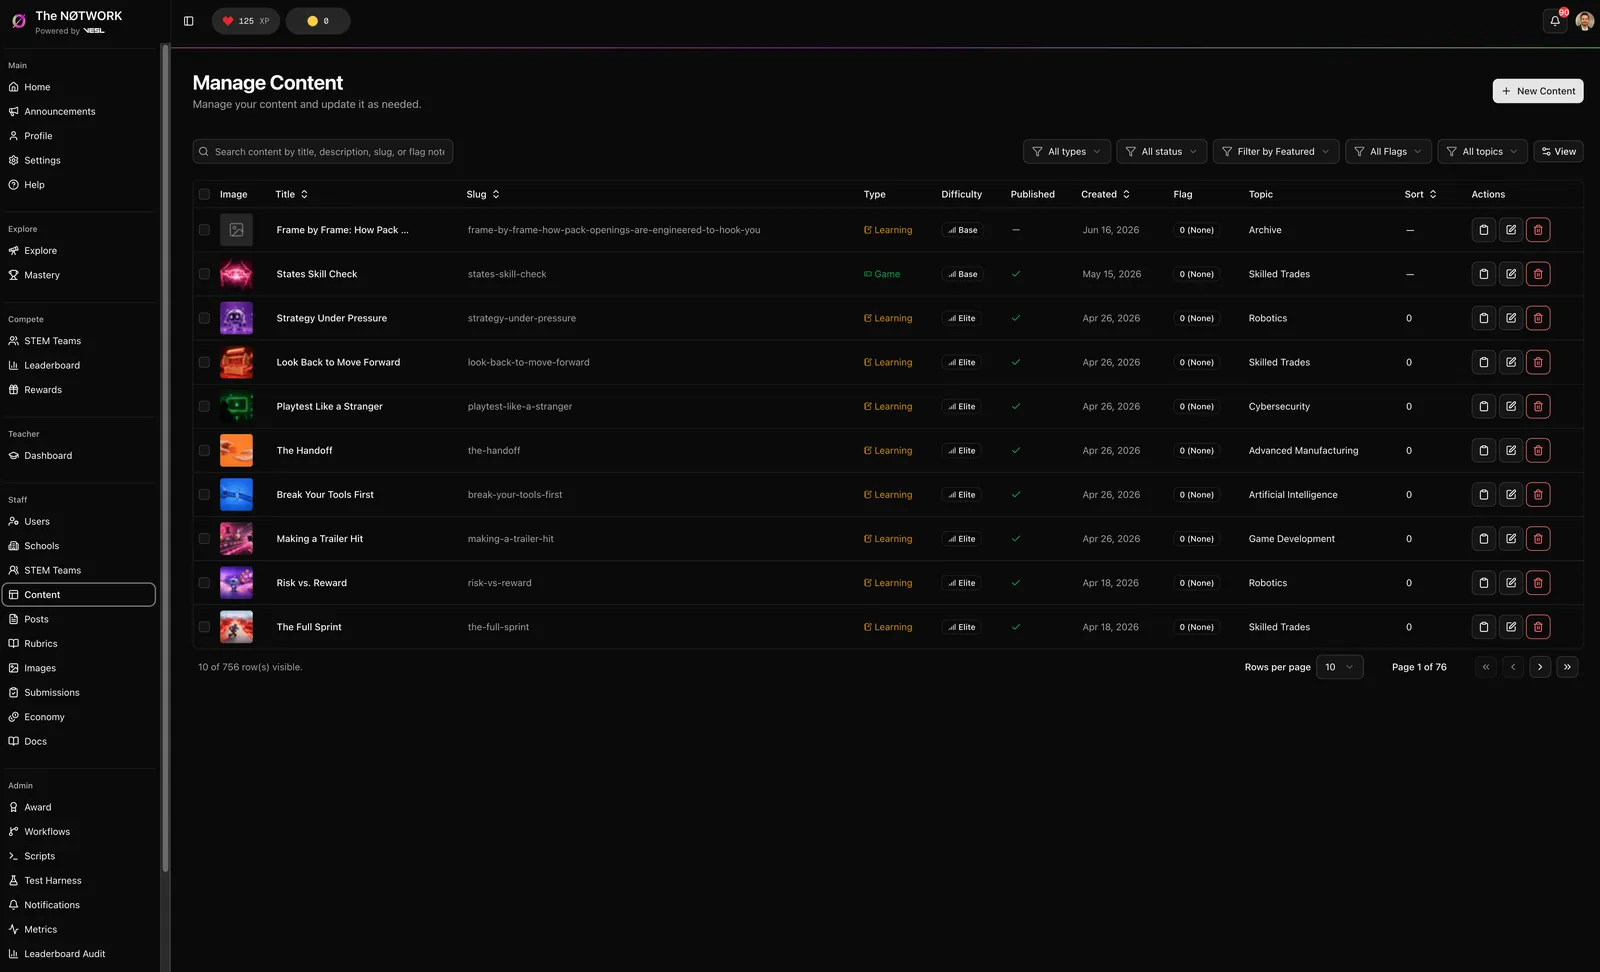Go to the next page arrow
Viewport: 1600px width, 972px height.
(1540, 667)
